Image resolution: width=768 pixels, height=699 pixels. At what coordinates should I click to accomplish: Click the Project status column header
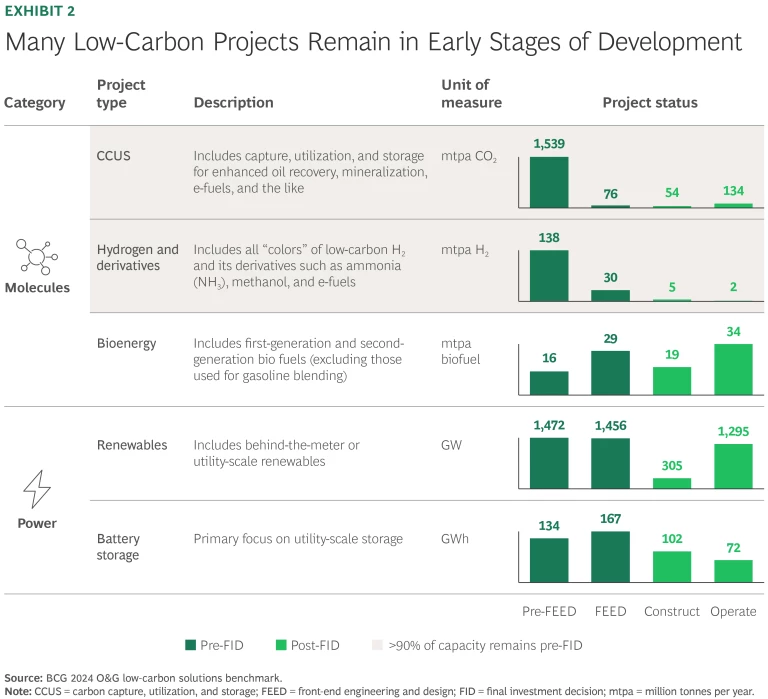(x=649, y=102)
